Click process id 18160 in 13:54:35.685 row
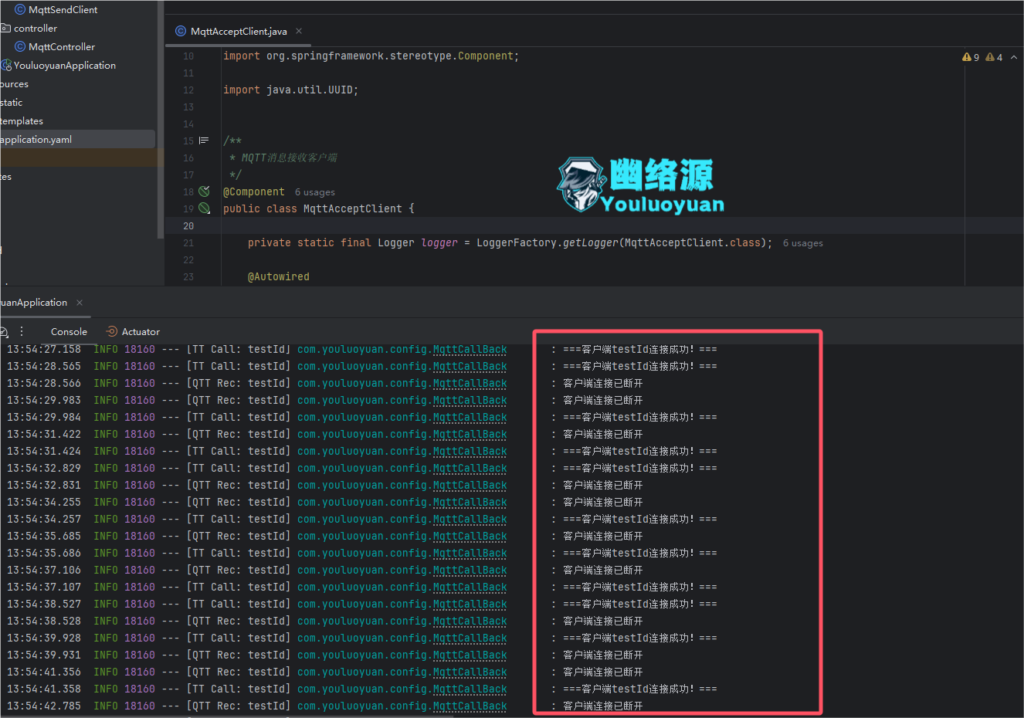Viewport: 1024px width, 718px height. coord(140,536)
